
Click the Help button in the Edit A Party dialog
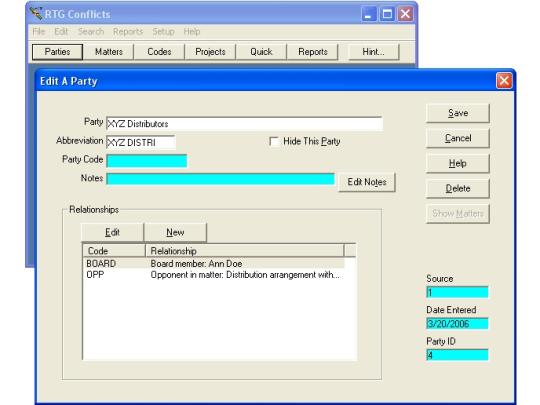tap(458, 163)
